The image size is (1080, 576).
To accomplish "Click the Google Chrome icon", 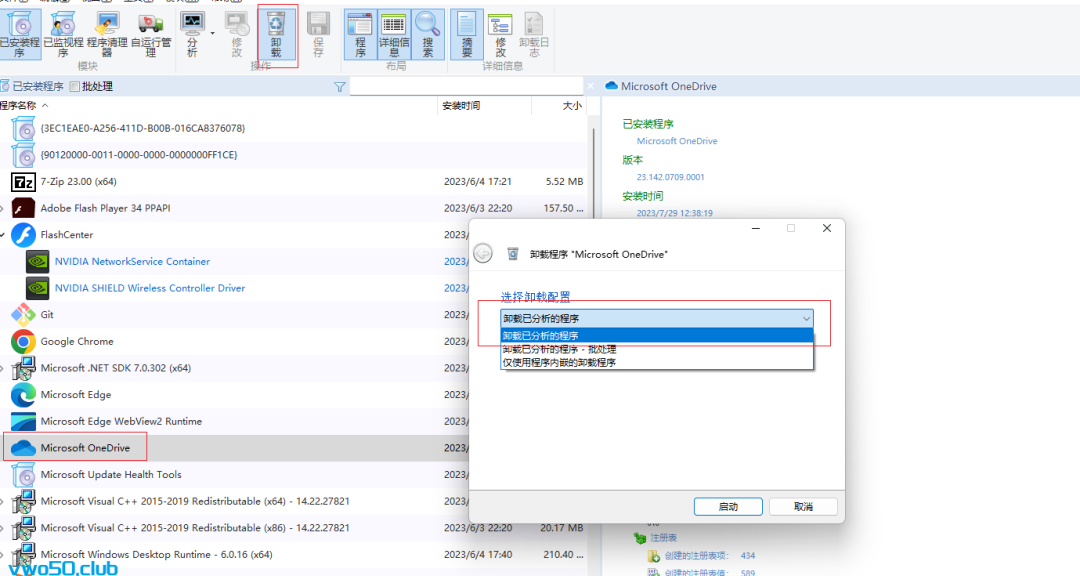I will pyautogui.click(x=23, y=342).
